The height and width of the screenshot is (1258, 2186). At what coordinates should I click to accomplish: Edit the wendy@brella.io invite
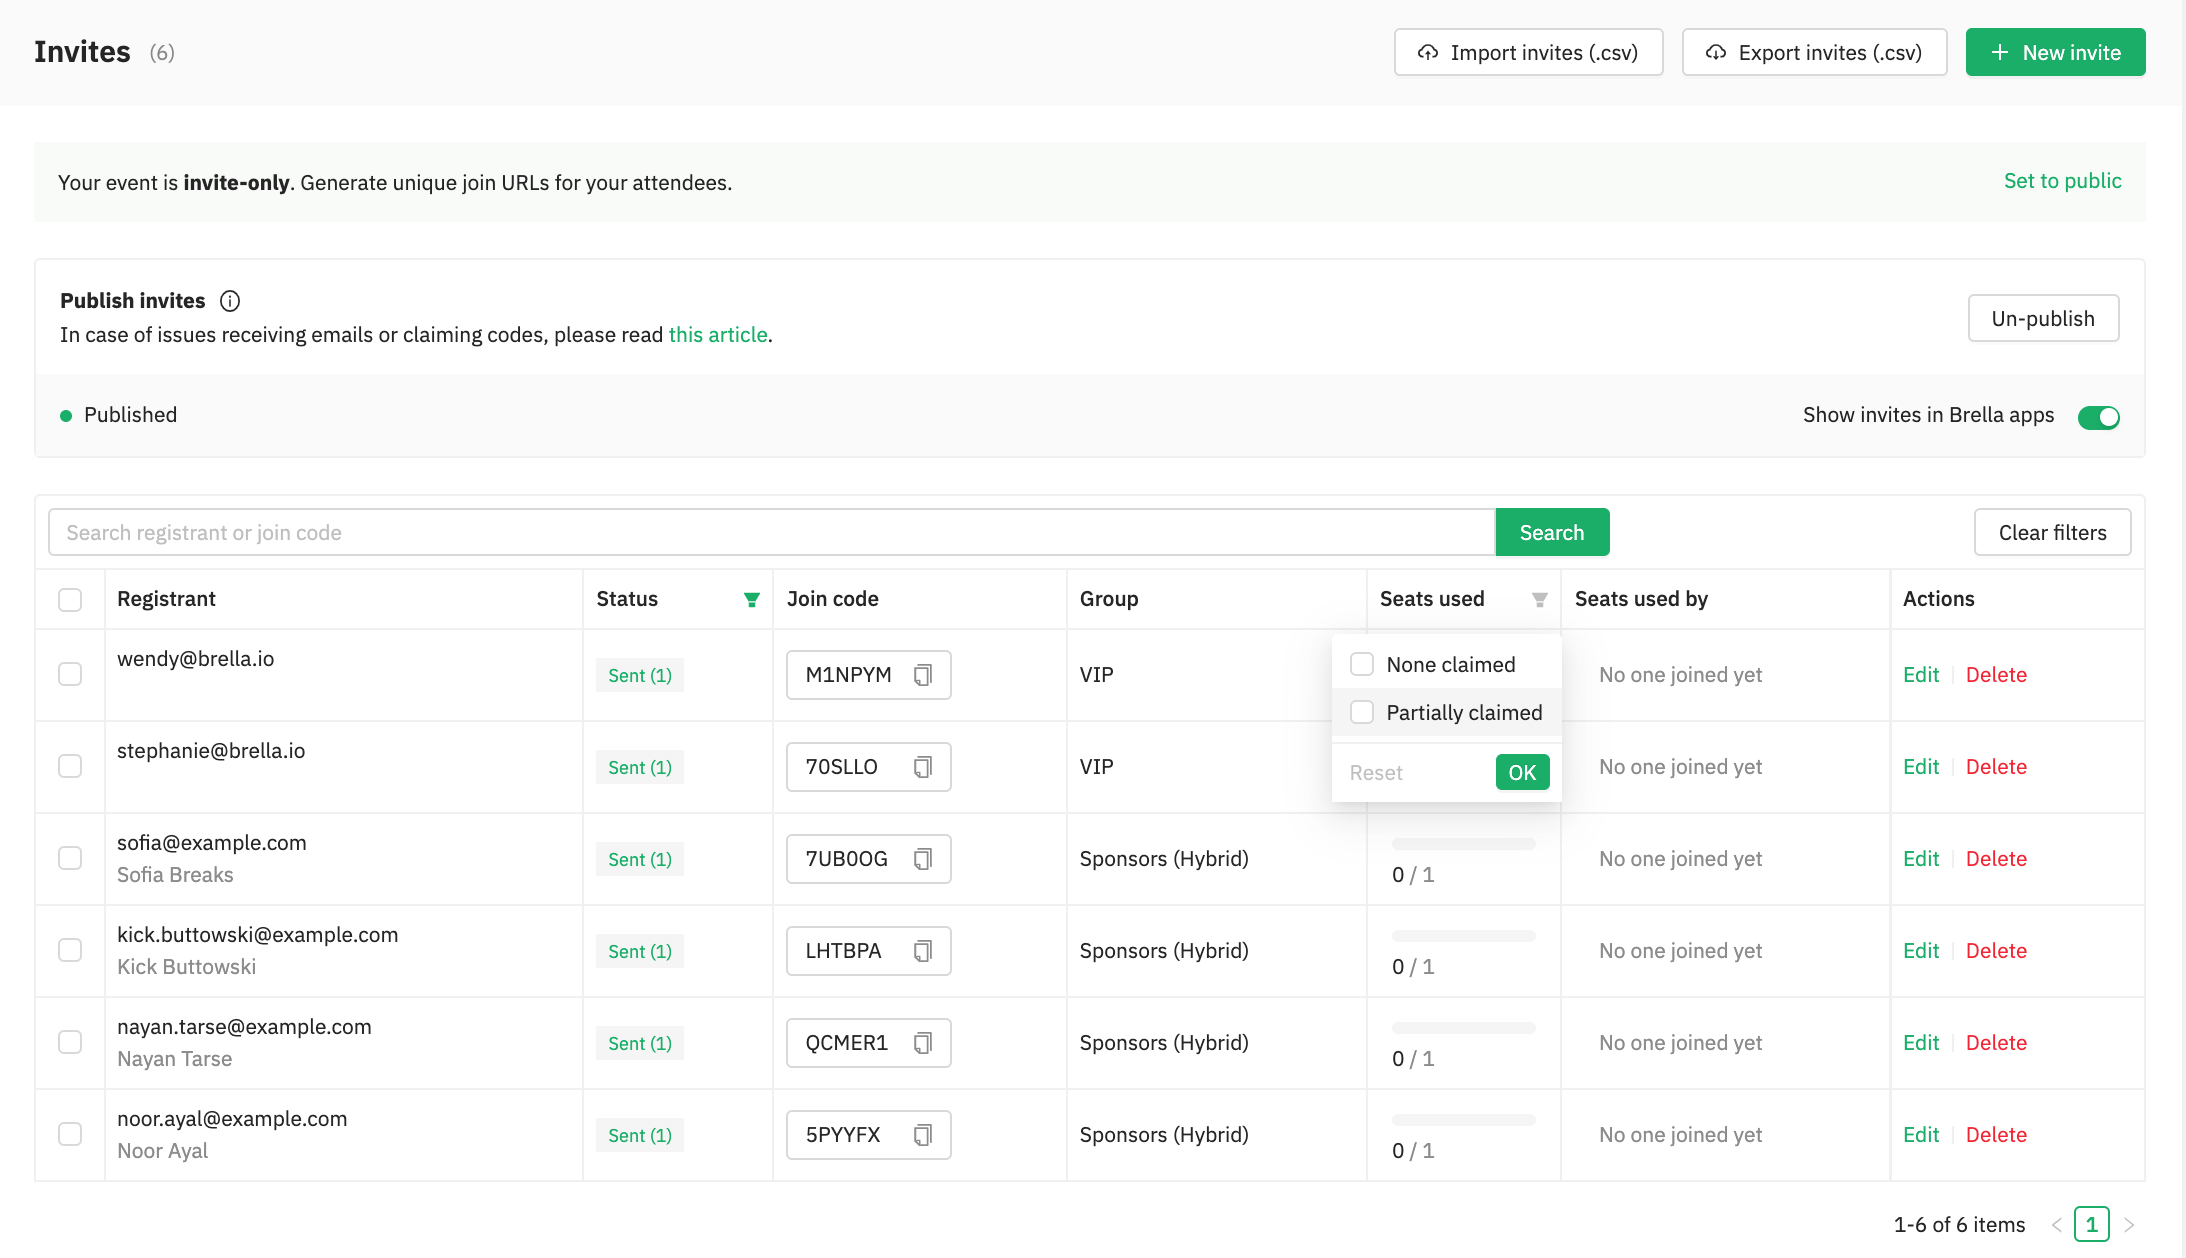(x=1921, y=675)
